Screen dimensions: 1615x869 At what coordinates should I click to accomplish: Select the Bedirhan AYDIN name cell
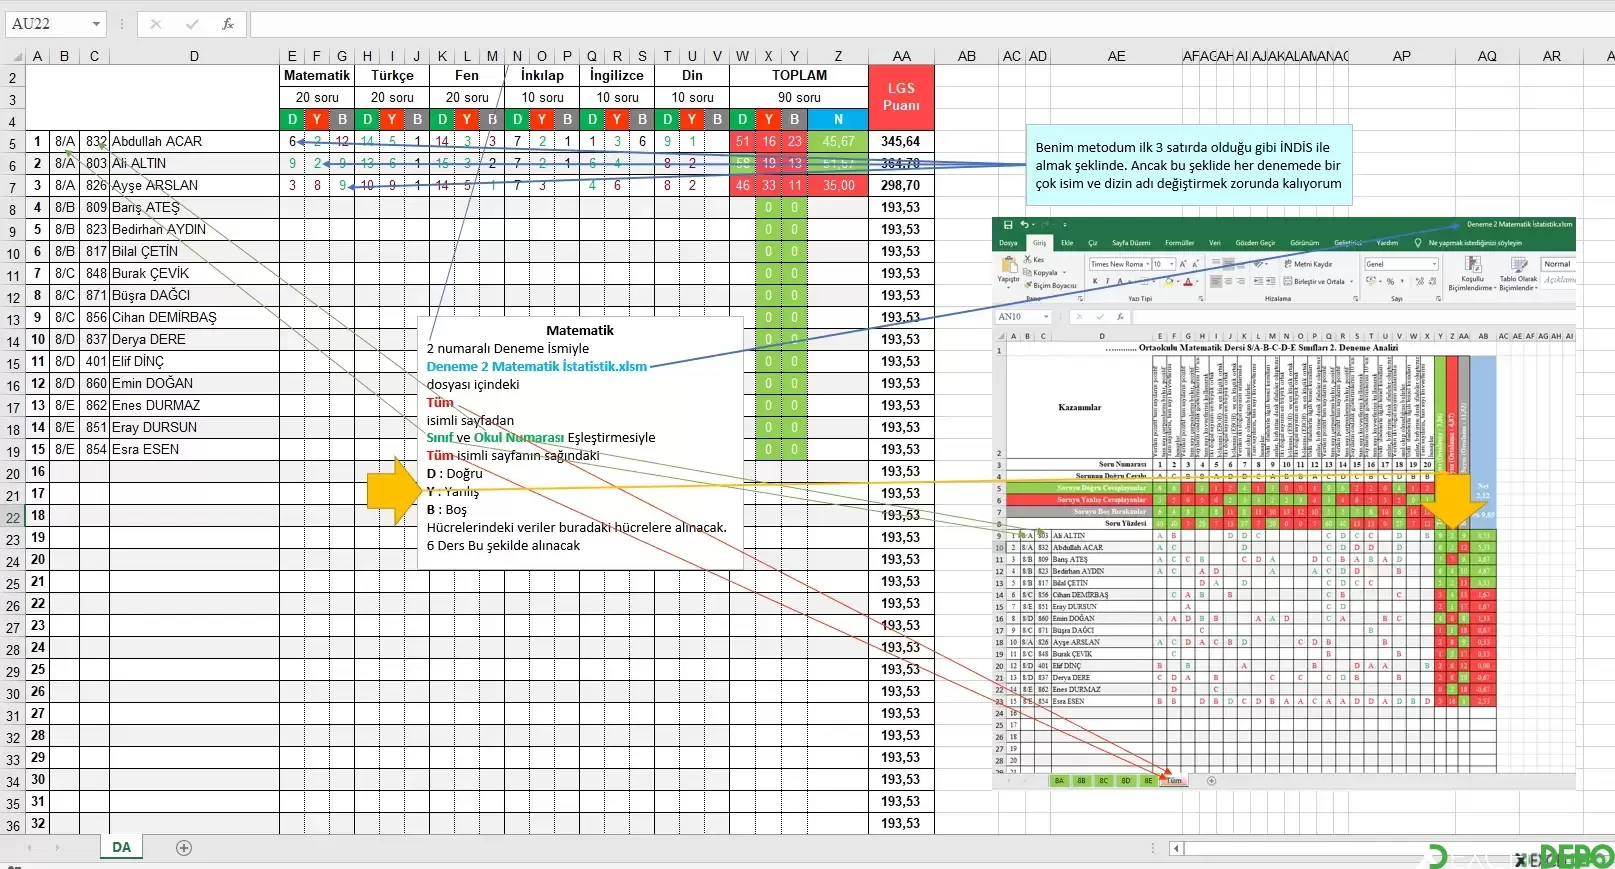pyautogui.click(x=194, y=230)
